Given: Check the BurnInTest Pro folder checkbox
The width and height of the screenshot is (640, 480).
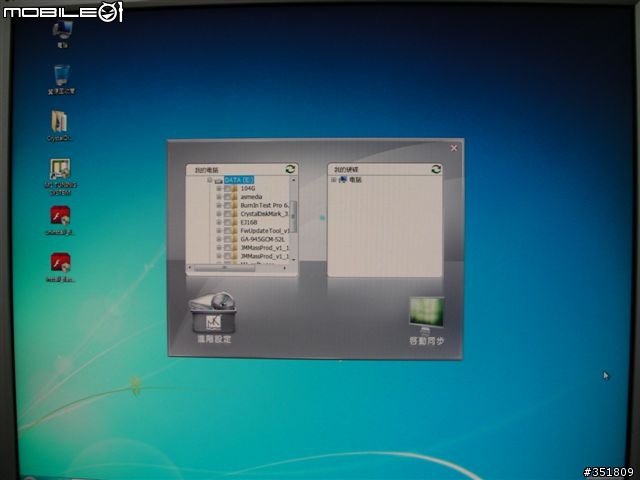Looking at the screenshot, I should coord(227,205).
